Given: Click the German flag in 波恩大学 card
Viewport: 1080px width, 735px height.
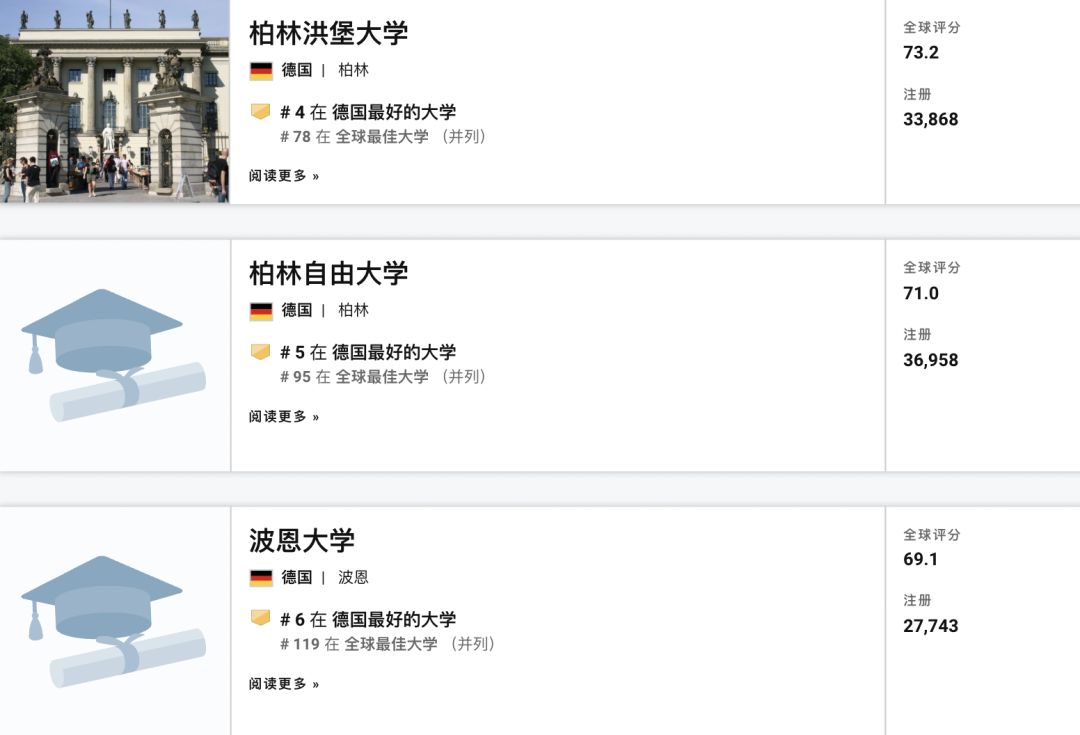Looking at the screenshot, I should pyautogui.click(x=261, y=578).
